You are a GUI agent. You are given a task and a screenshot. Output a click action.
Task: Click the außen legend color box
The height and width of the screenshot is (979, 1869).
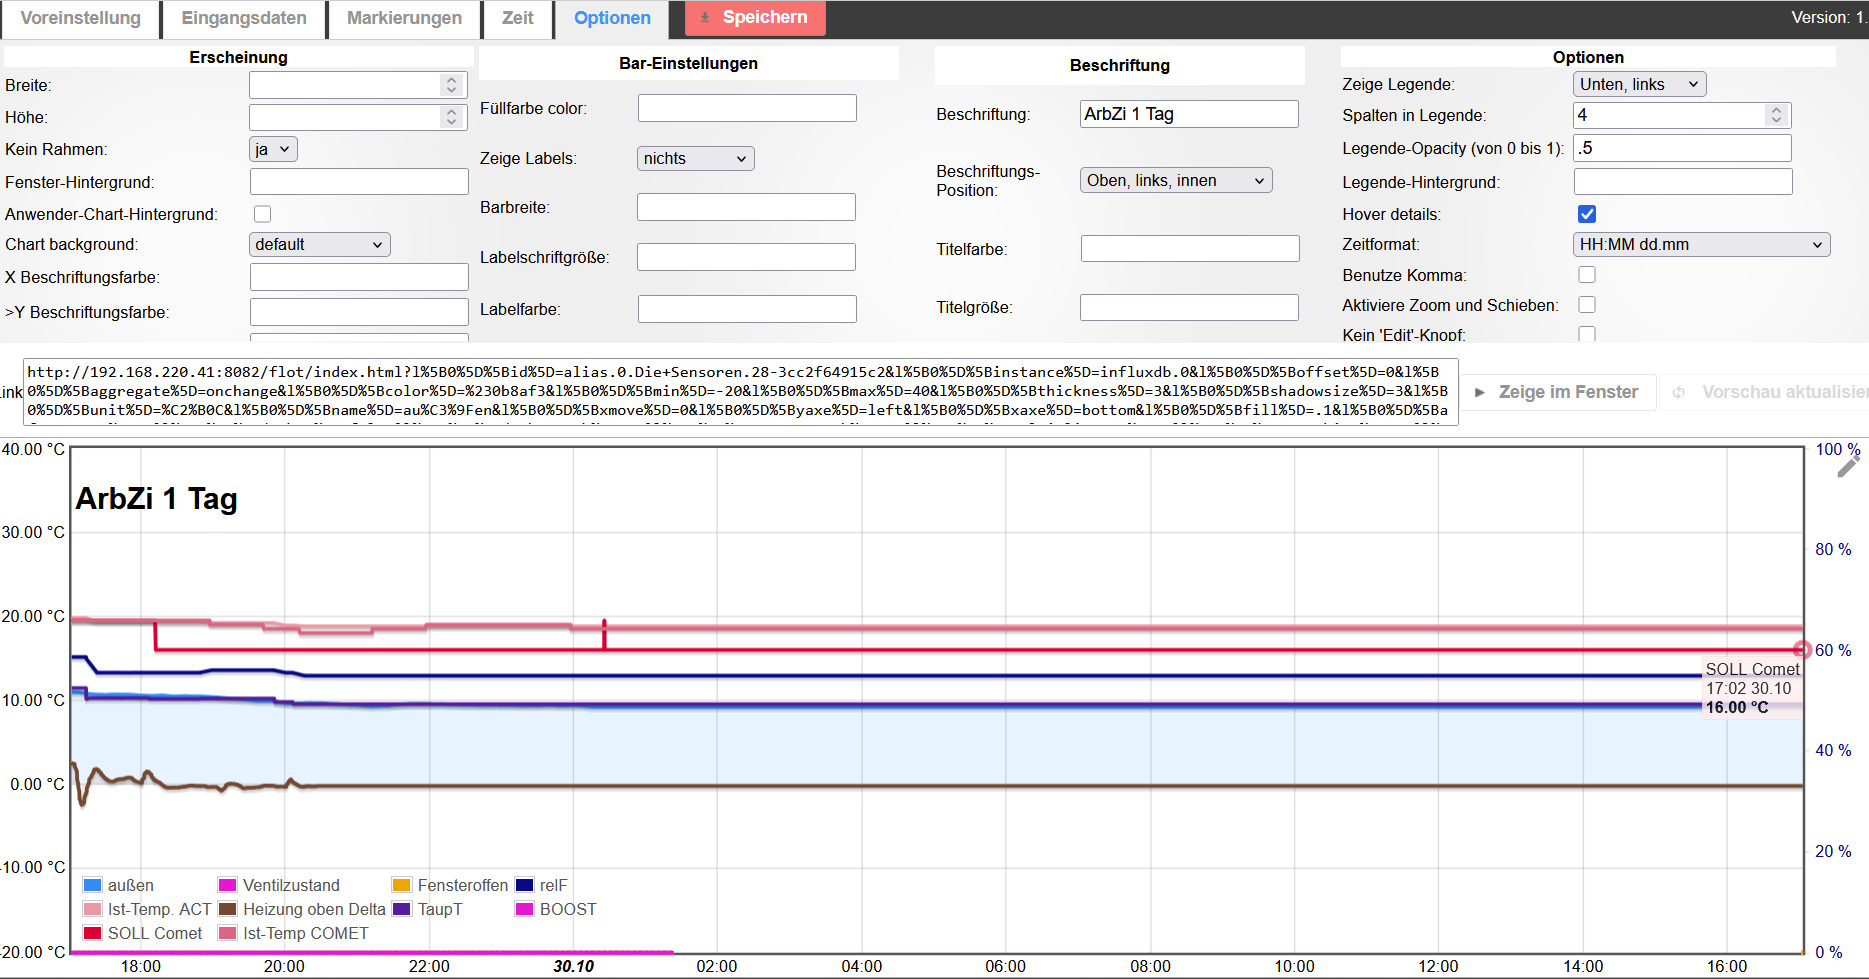pos(93,885)
